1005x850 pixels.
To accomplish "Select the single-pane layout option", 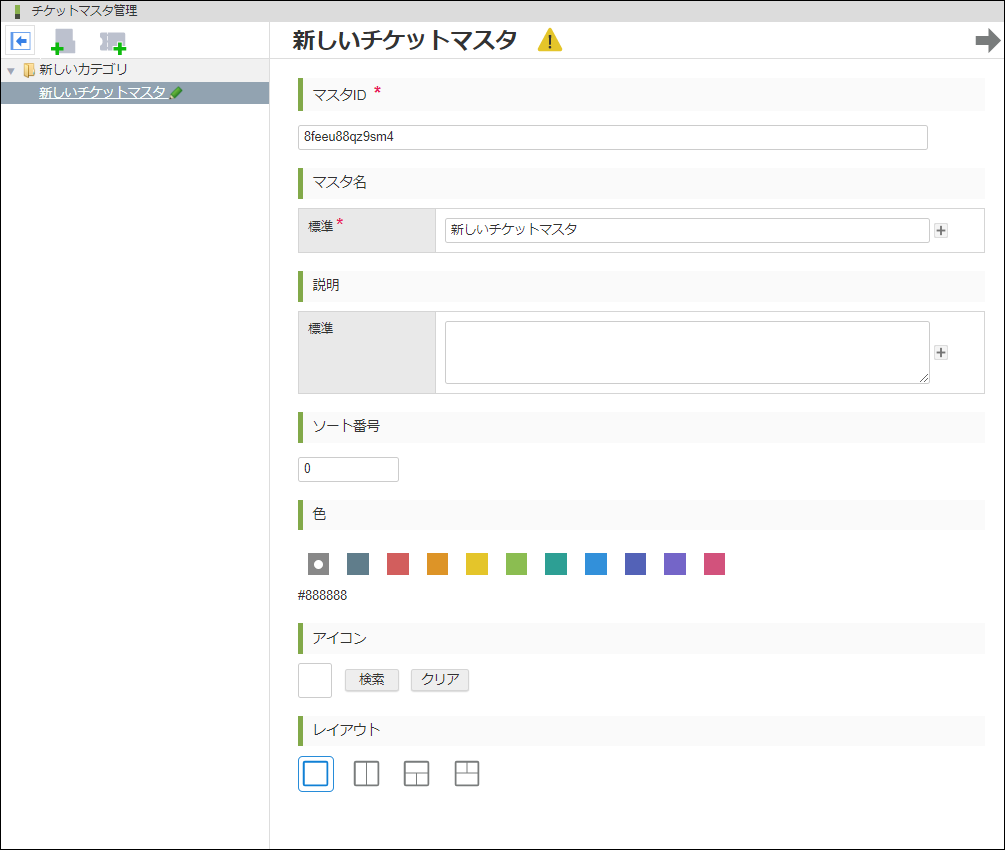I will [x=316, y=773].
